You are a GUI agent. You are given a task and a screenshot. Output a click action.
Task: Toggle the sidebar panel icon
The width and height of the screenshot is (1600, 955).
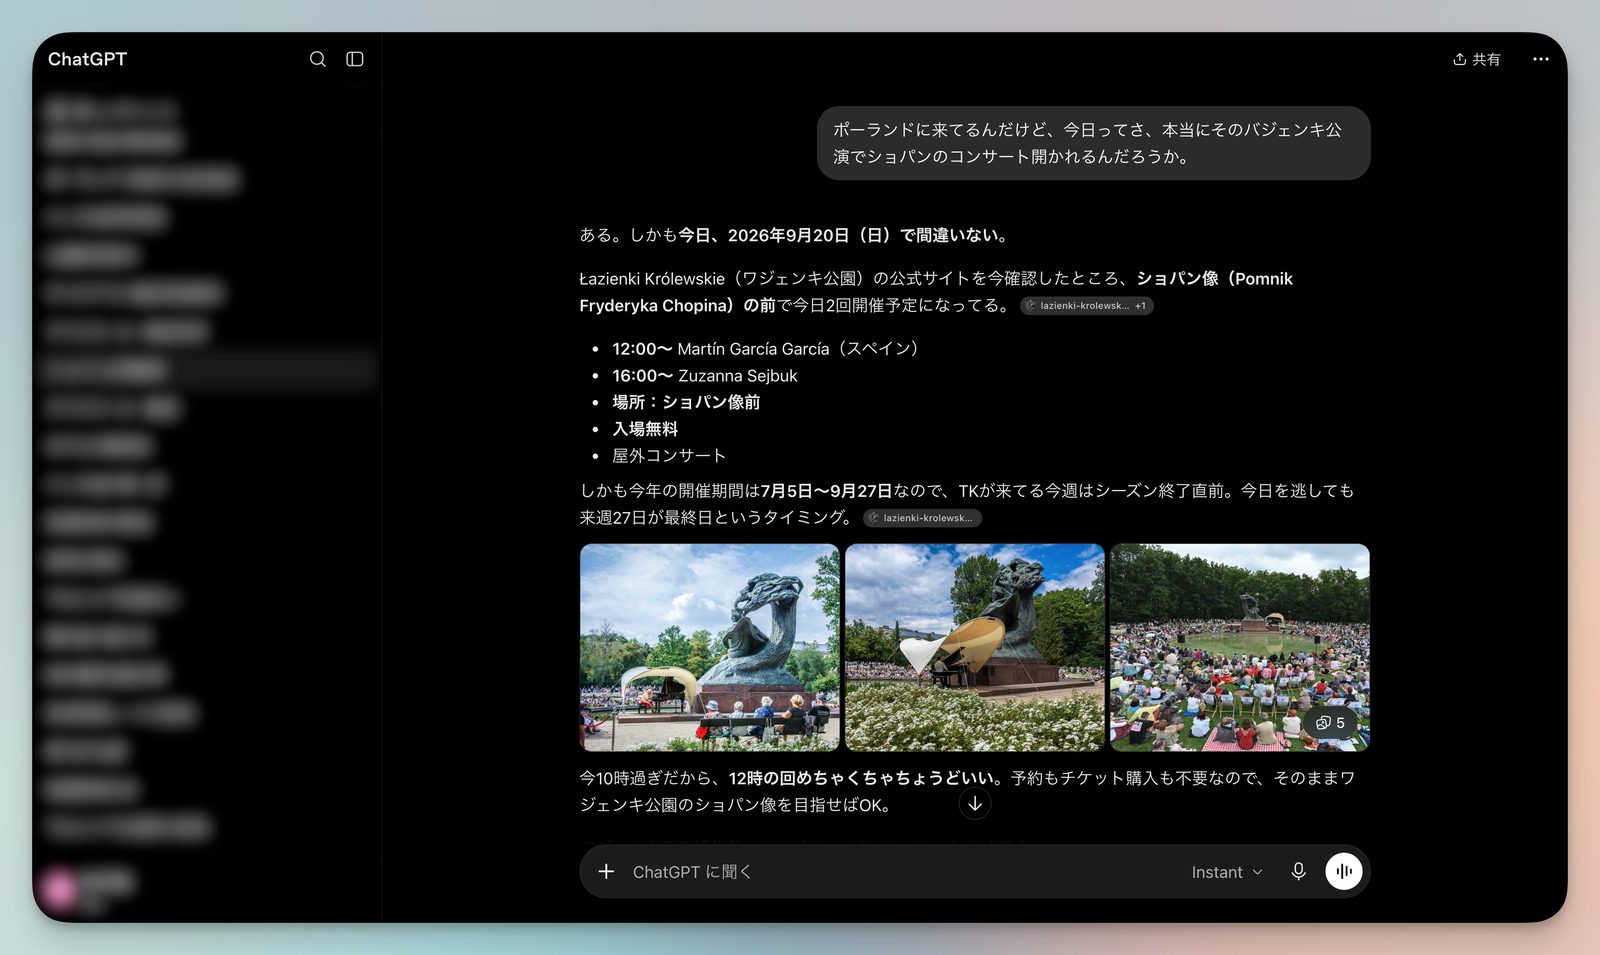click(355, 59)
